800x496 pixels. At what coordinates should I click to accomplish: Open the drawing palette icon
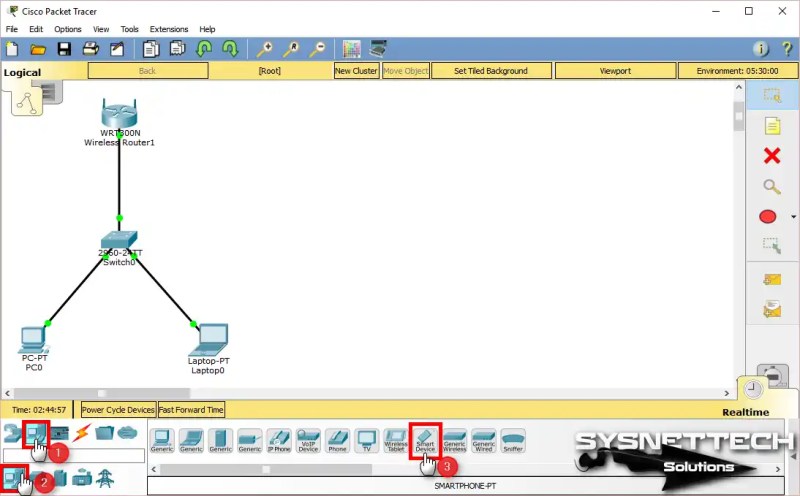pos(352,49)
